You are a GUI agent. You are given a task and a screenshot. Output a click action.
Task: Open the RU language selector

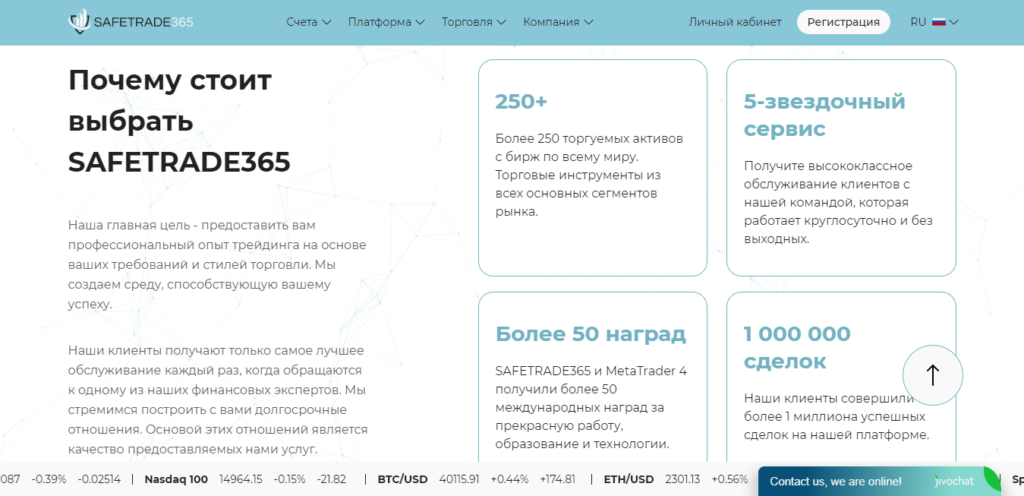pyautogui.click(x=934, y=22)
